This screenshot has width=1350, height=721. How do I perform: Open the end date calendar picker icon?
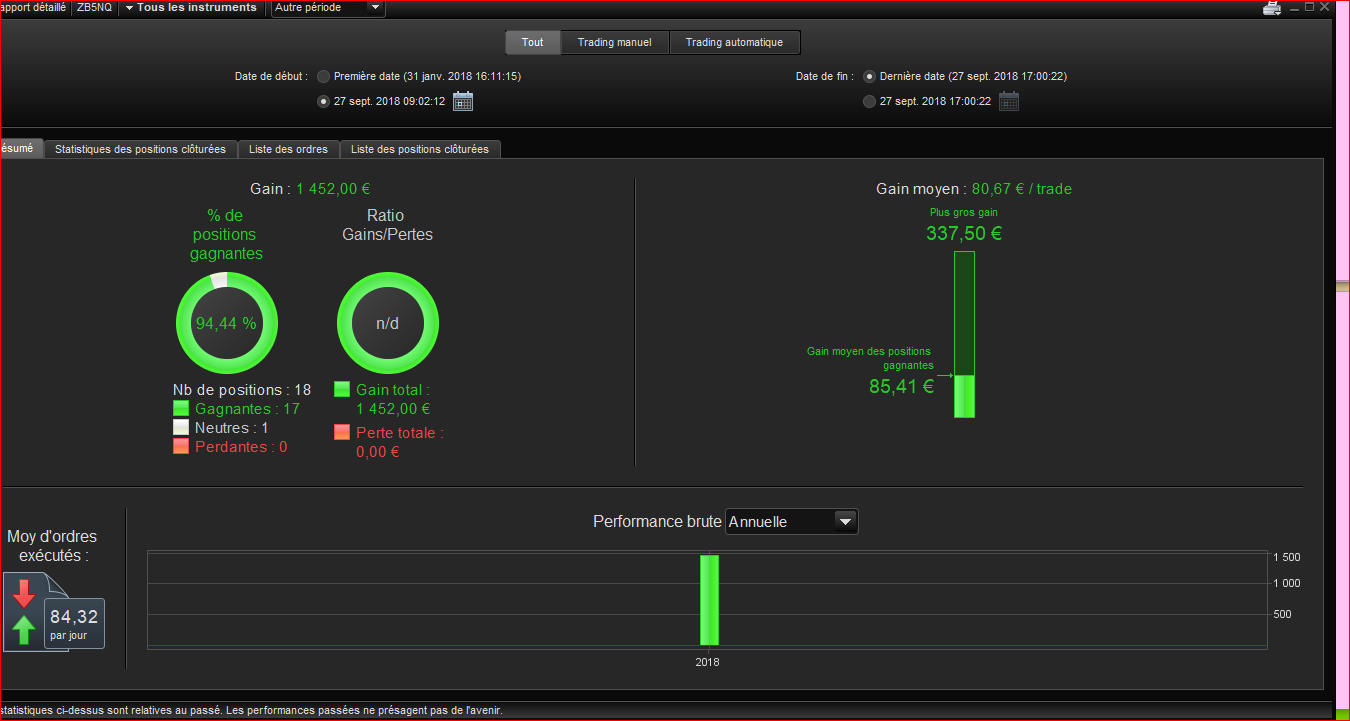pos(1009,101)
